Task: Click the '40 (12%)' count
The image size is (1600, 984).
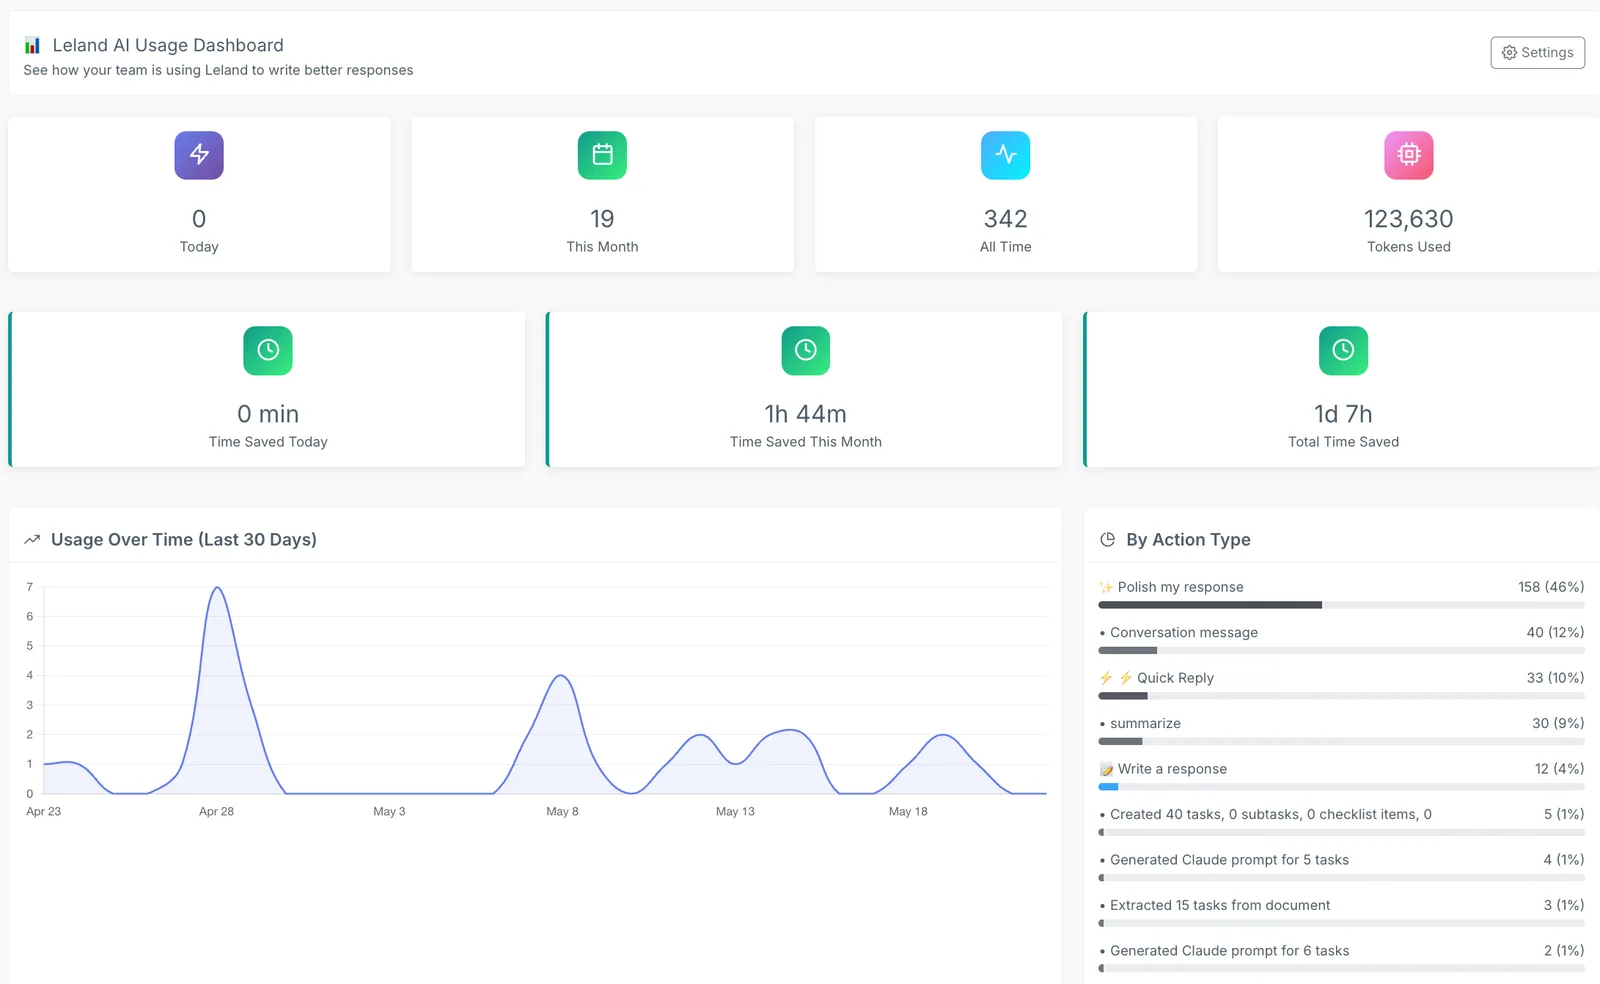Action: [x=1555, y=633]
